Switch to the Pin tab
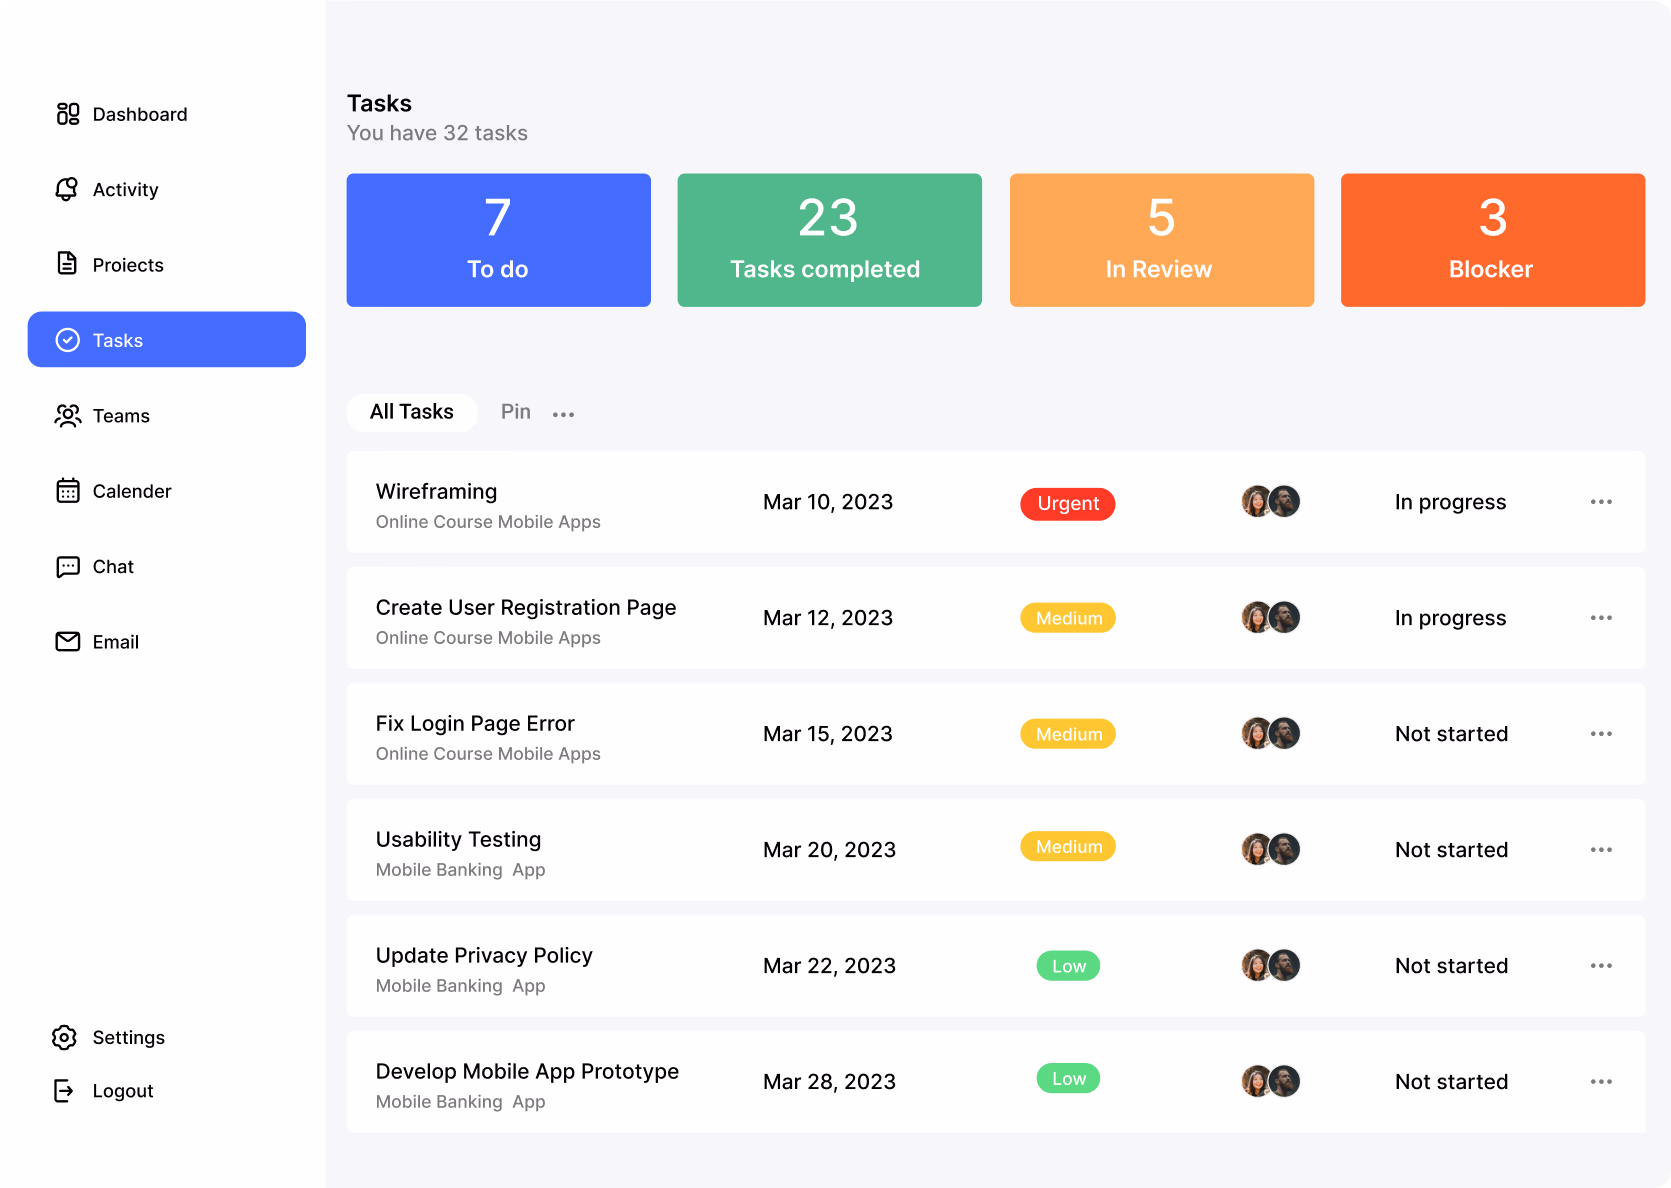1671x1188 pixels. pos(515,412)
